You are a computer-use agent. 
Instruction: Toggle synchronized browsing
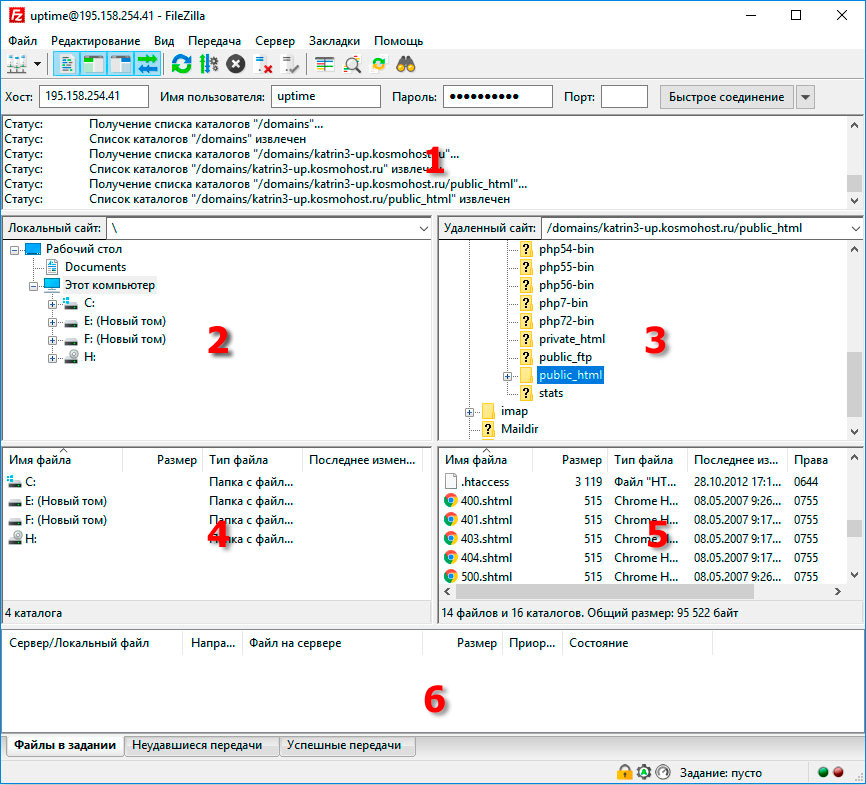(x=379, y=64)
